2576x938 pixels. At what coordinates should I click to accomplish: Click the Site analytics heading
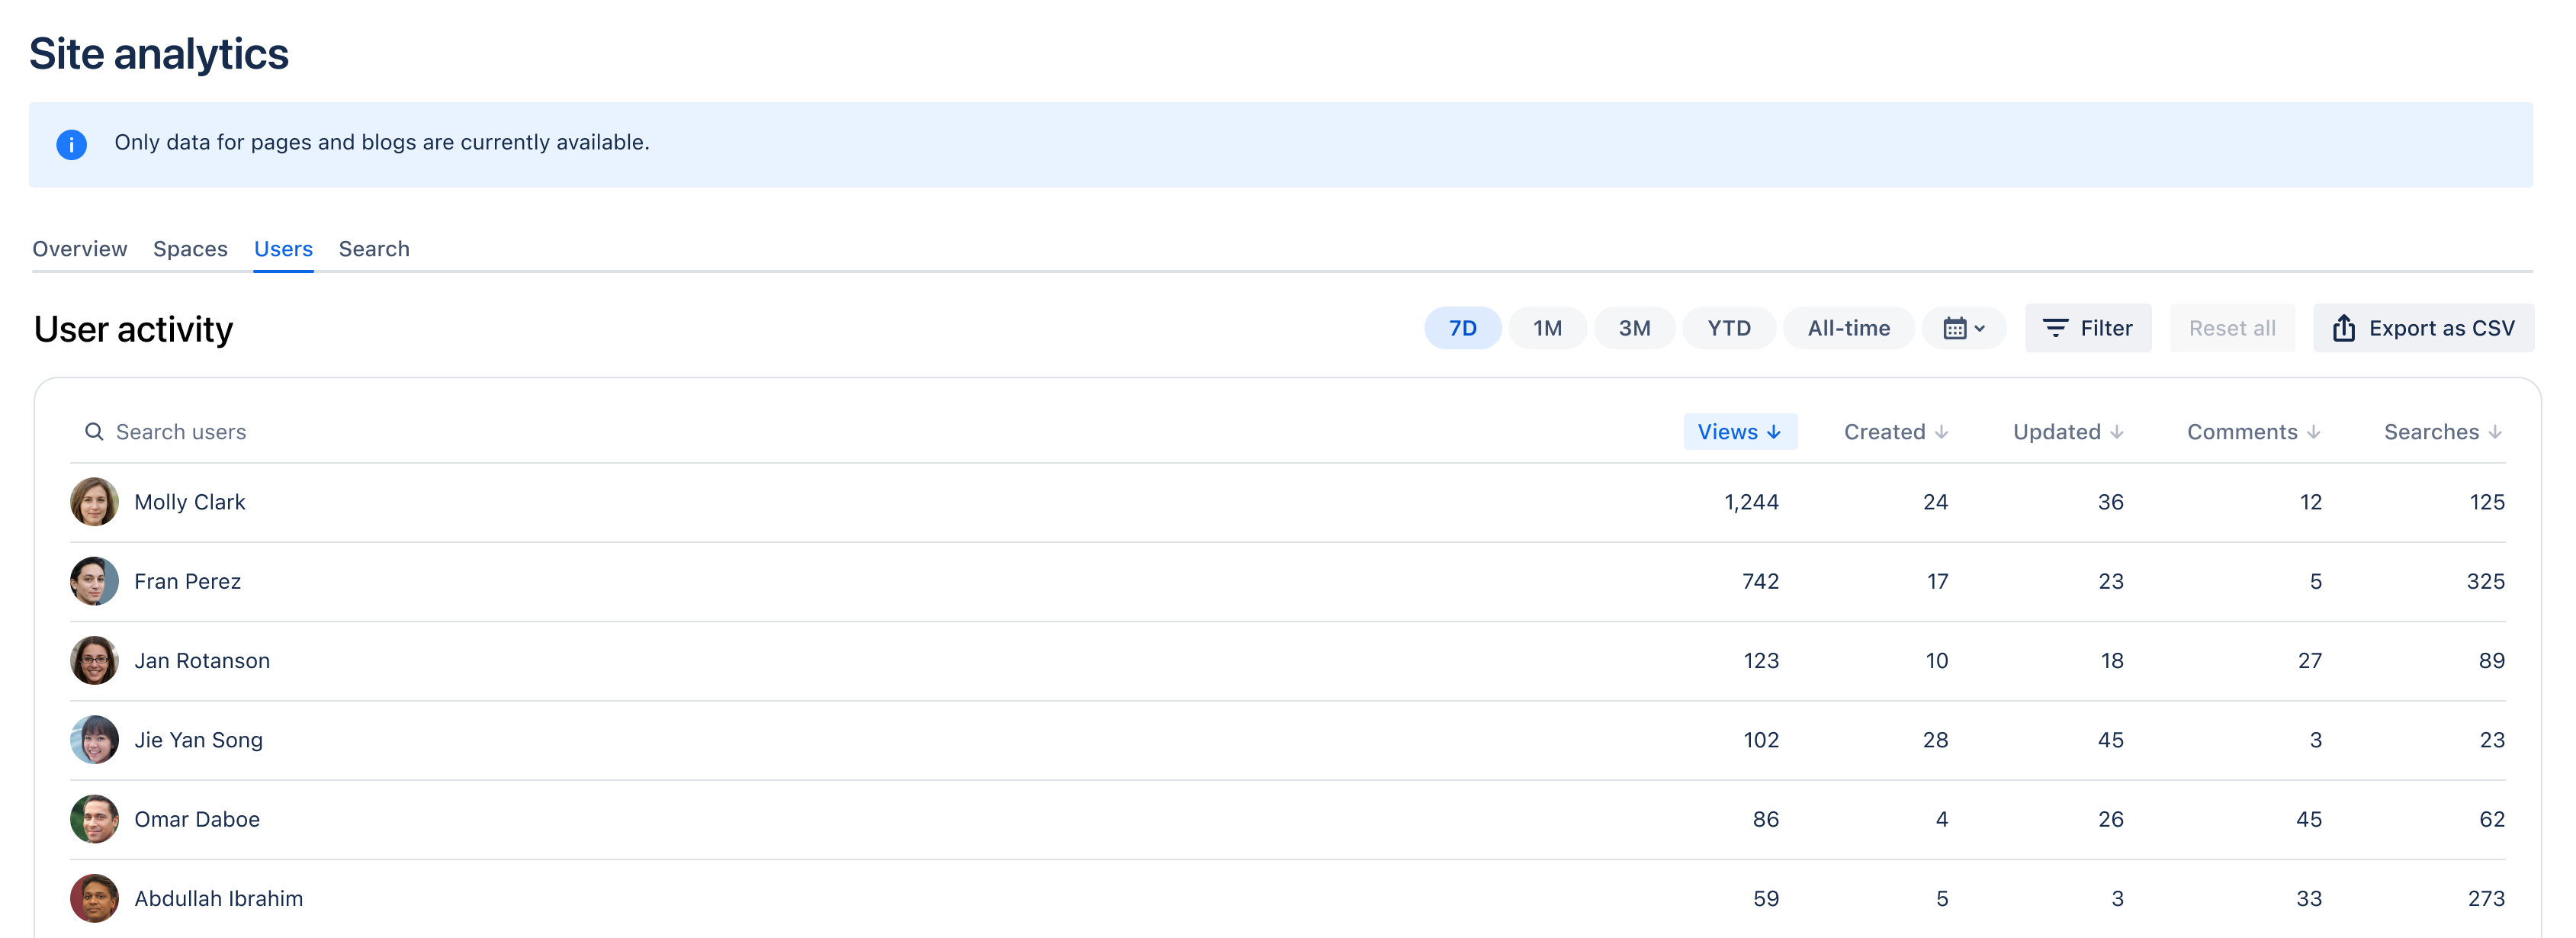159,54
